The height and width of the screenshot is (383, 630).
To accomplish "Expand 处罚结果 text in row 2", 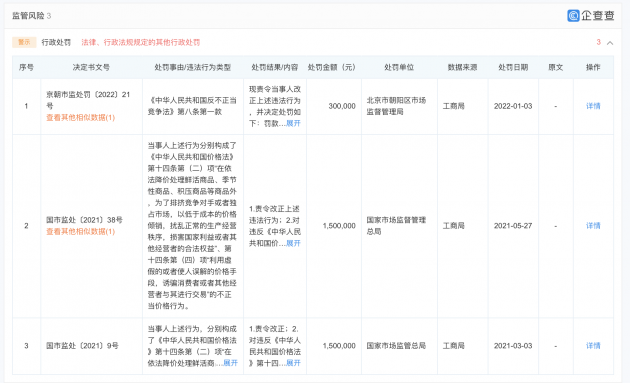I will (293, 243).
